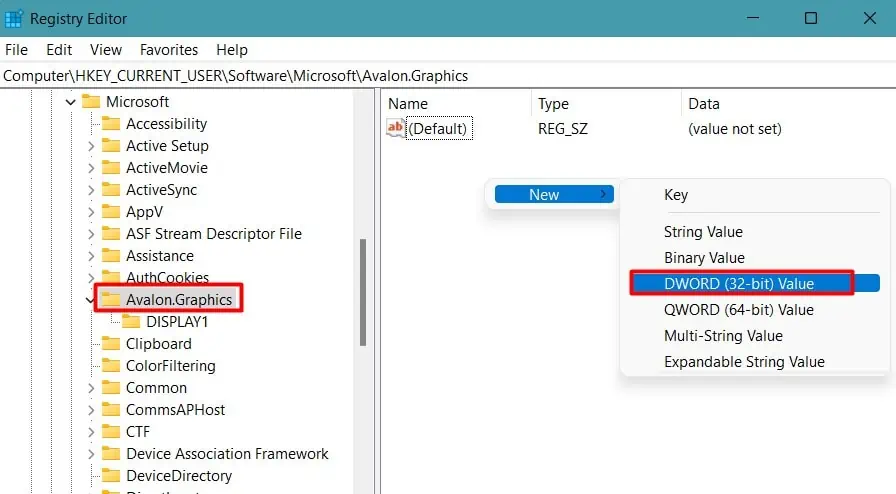Click the (value not set) data cell

pyautogui.click(x=735, y=129)
